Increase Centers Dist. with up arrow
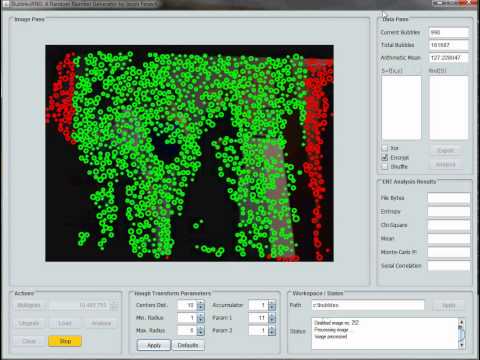The height and width of the screenshot is (360, 480). pyautogui.click(x=200, y=303)
